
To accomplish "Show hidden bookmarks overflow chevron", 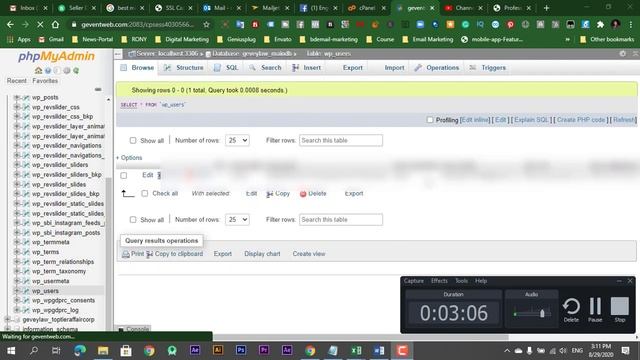I will 567,40.
